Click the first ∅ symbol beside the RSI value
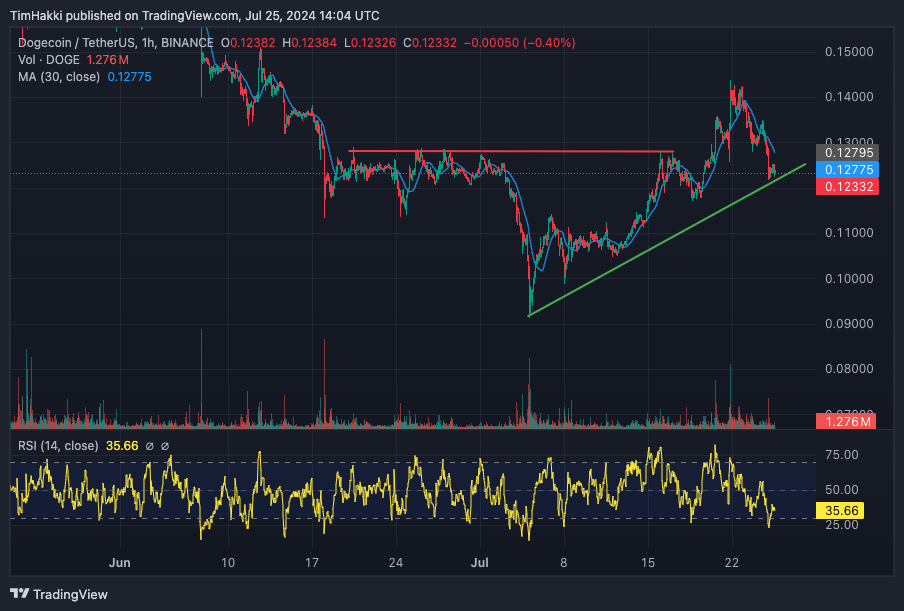The height and width of the screenshot is (611, 904). (x=149, y=446)
